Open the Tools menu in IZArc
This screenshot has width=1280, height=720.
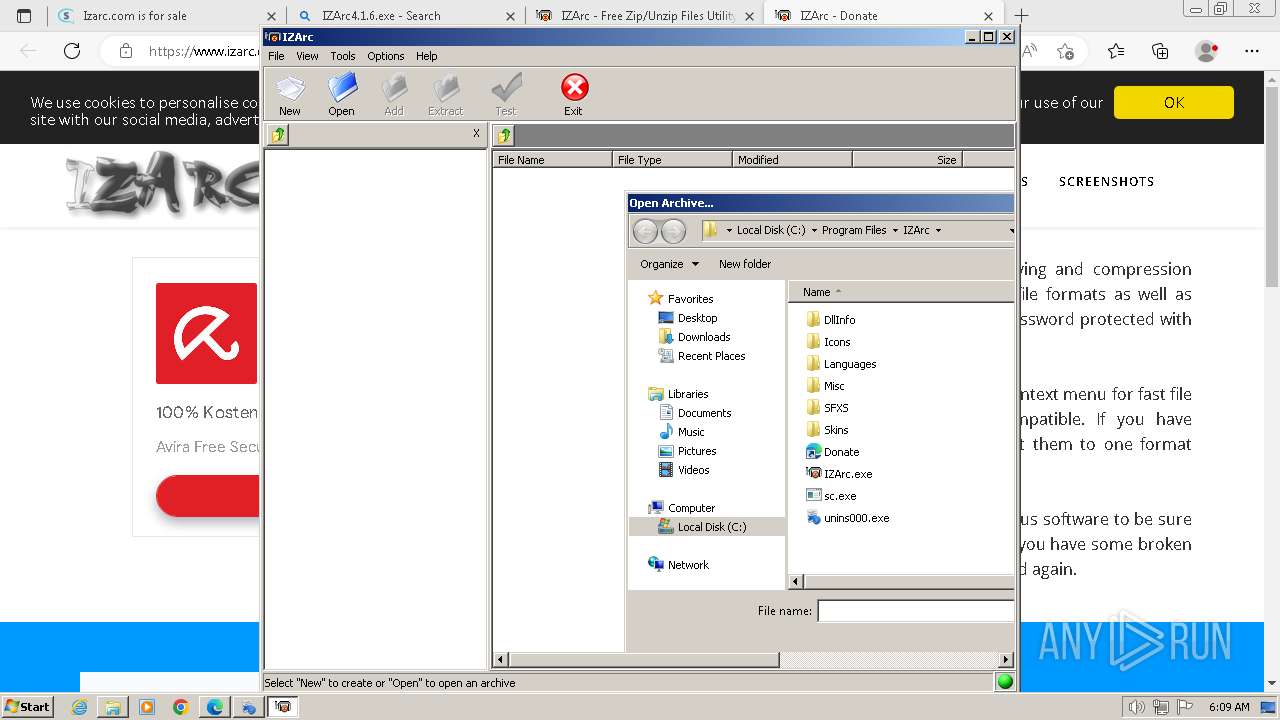pyautogui.click(x=343, y=56)
